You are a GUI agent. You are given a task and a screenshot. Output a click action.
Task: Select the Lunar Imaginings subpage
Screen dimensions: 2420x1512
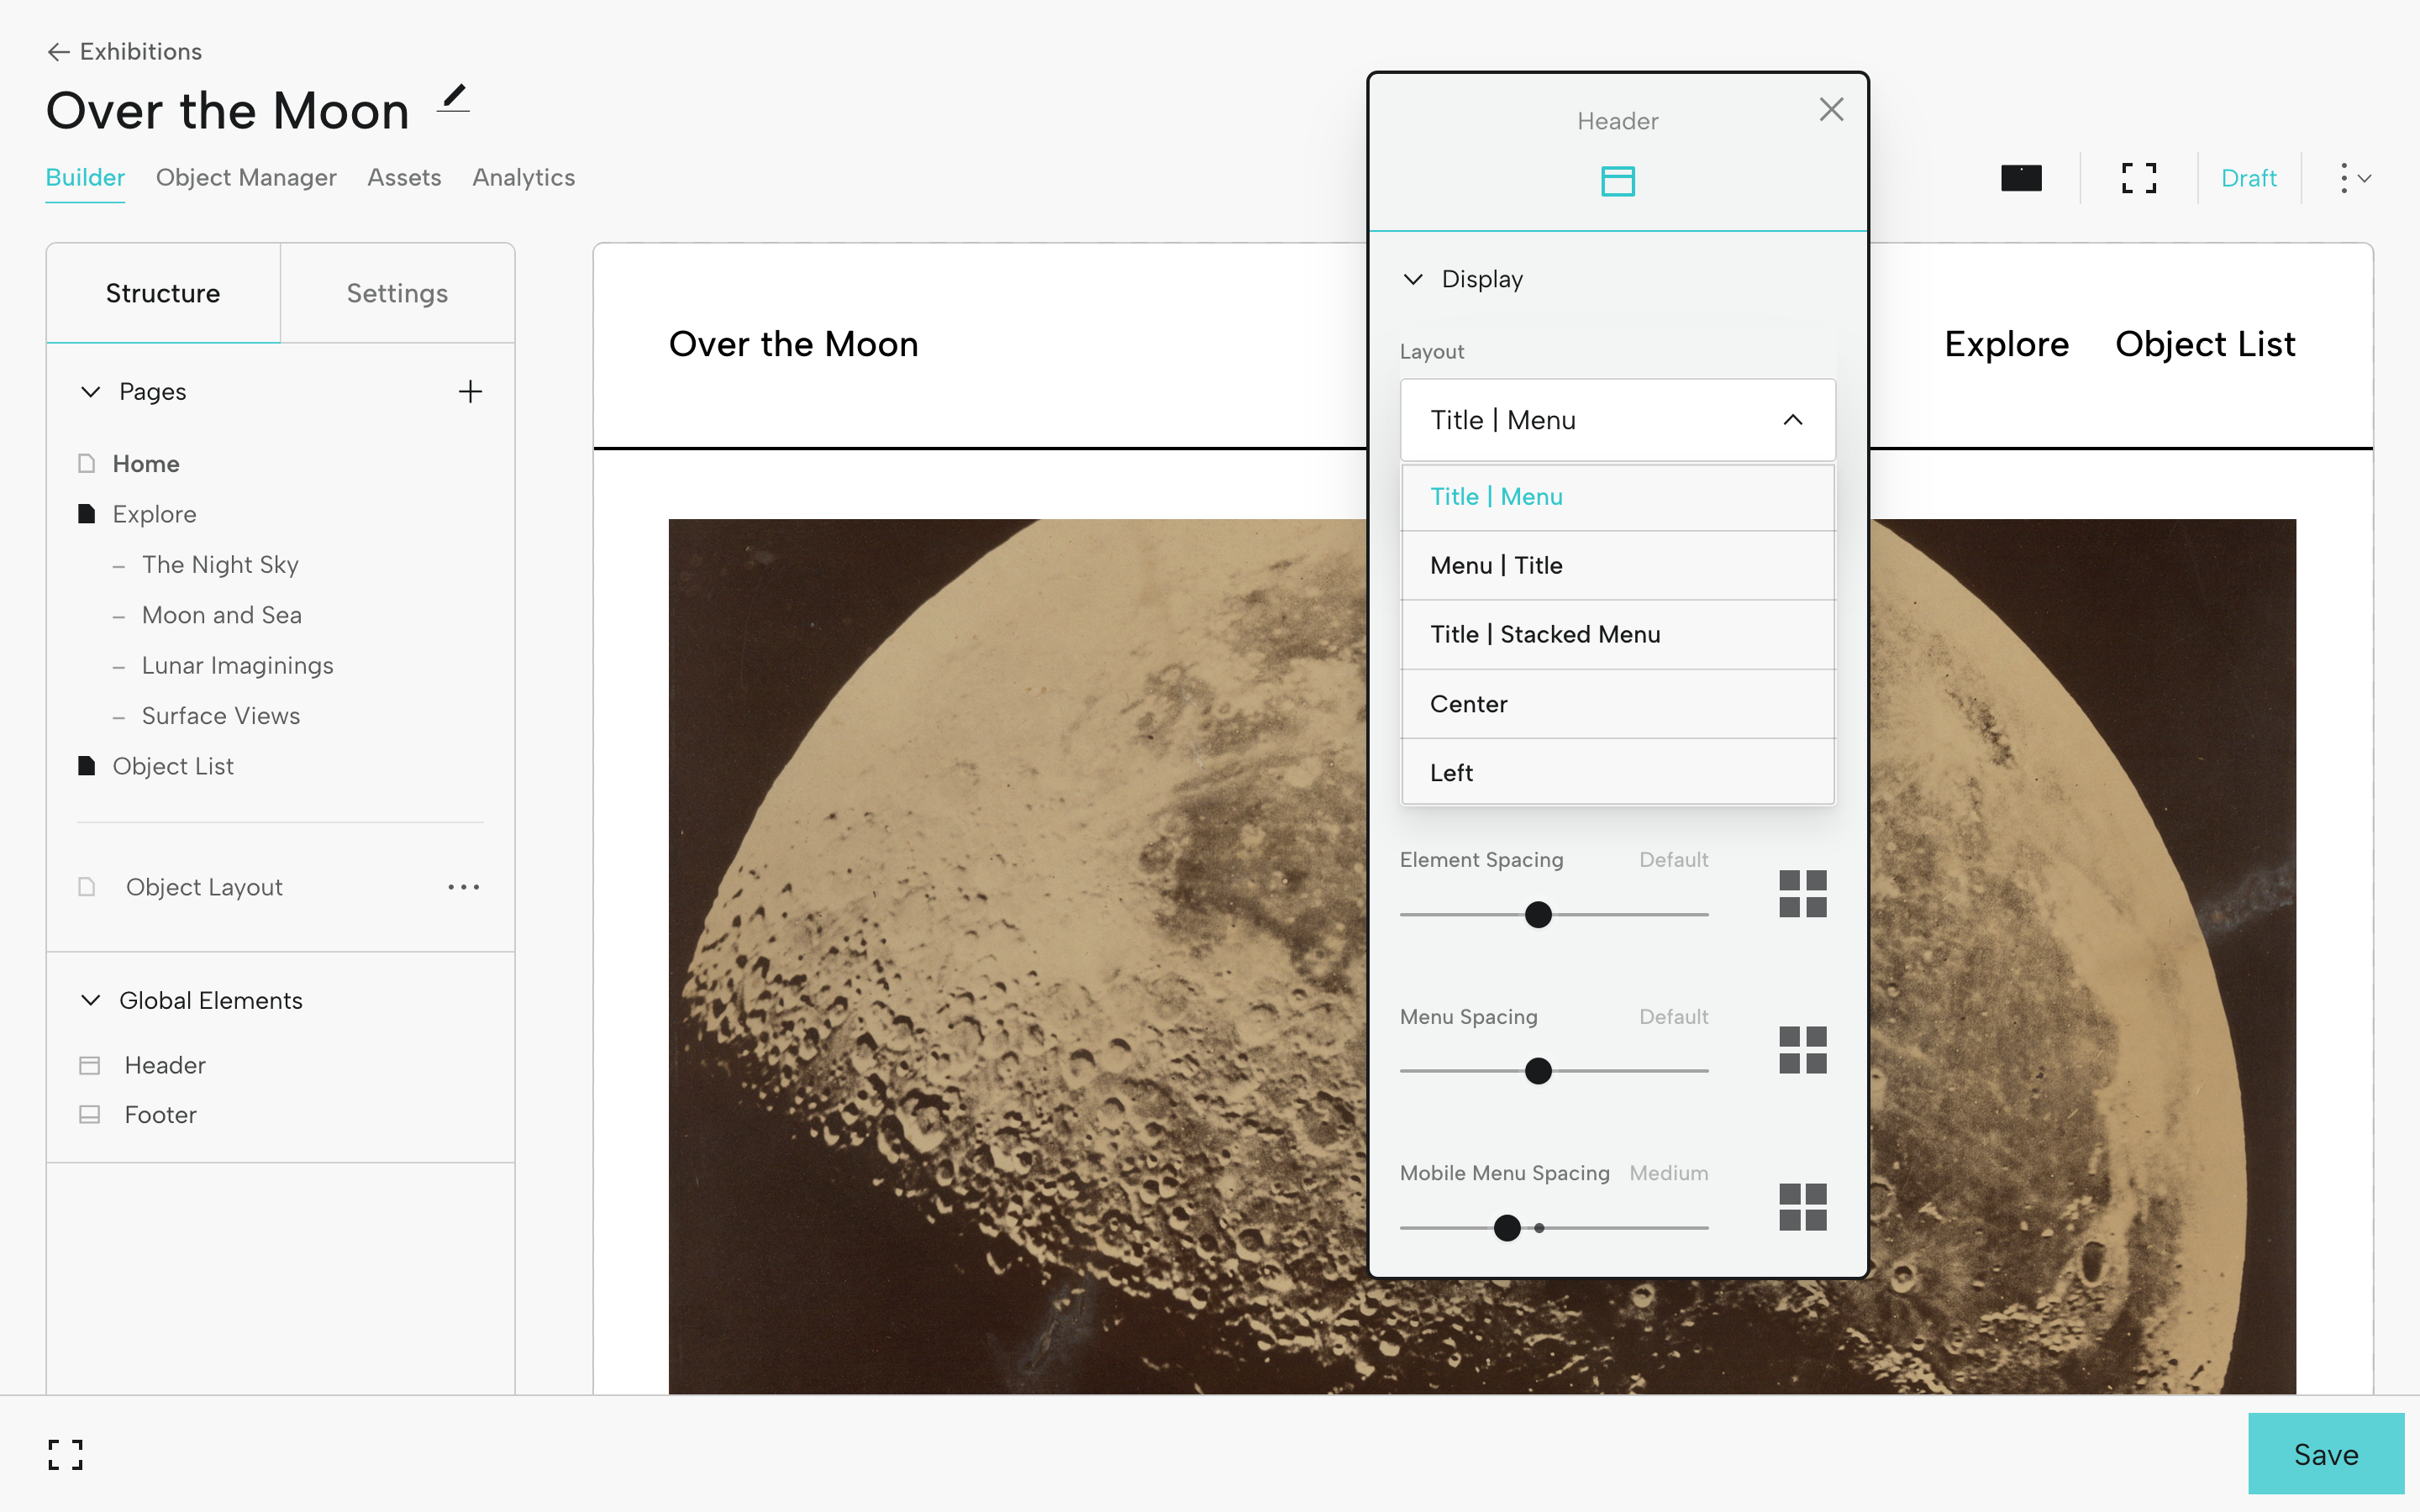click(x=238, y=666)
